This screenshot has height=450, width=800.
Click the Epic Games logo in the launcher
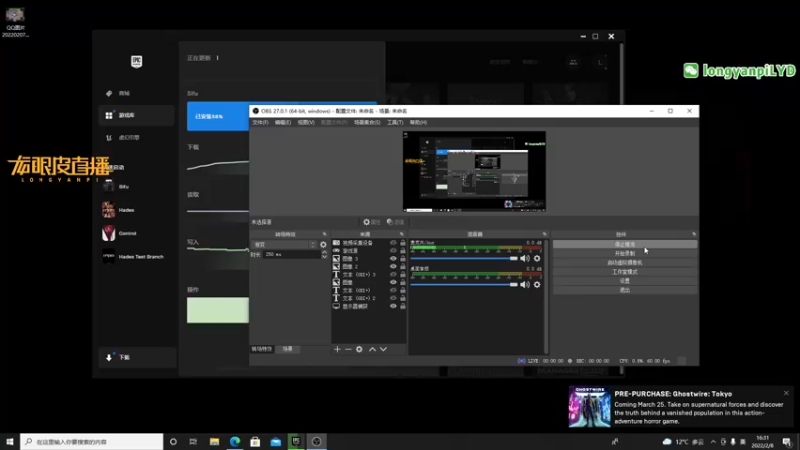click(136, 62)
